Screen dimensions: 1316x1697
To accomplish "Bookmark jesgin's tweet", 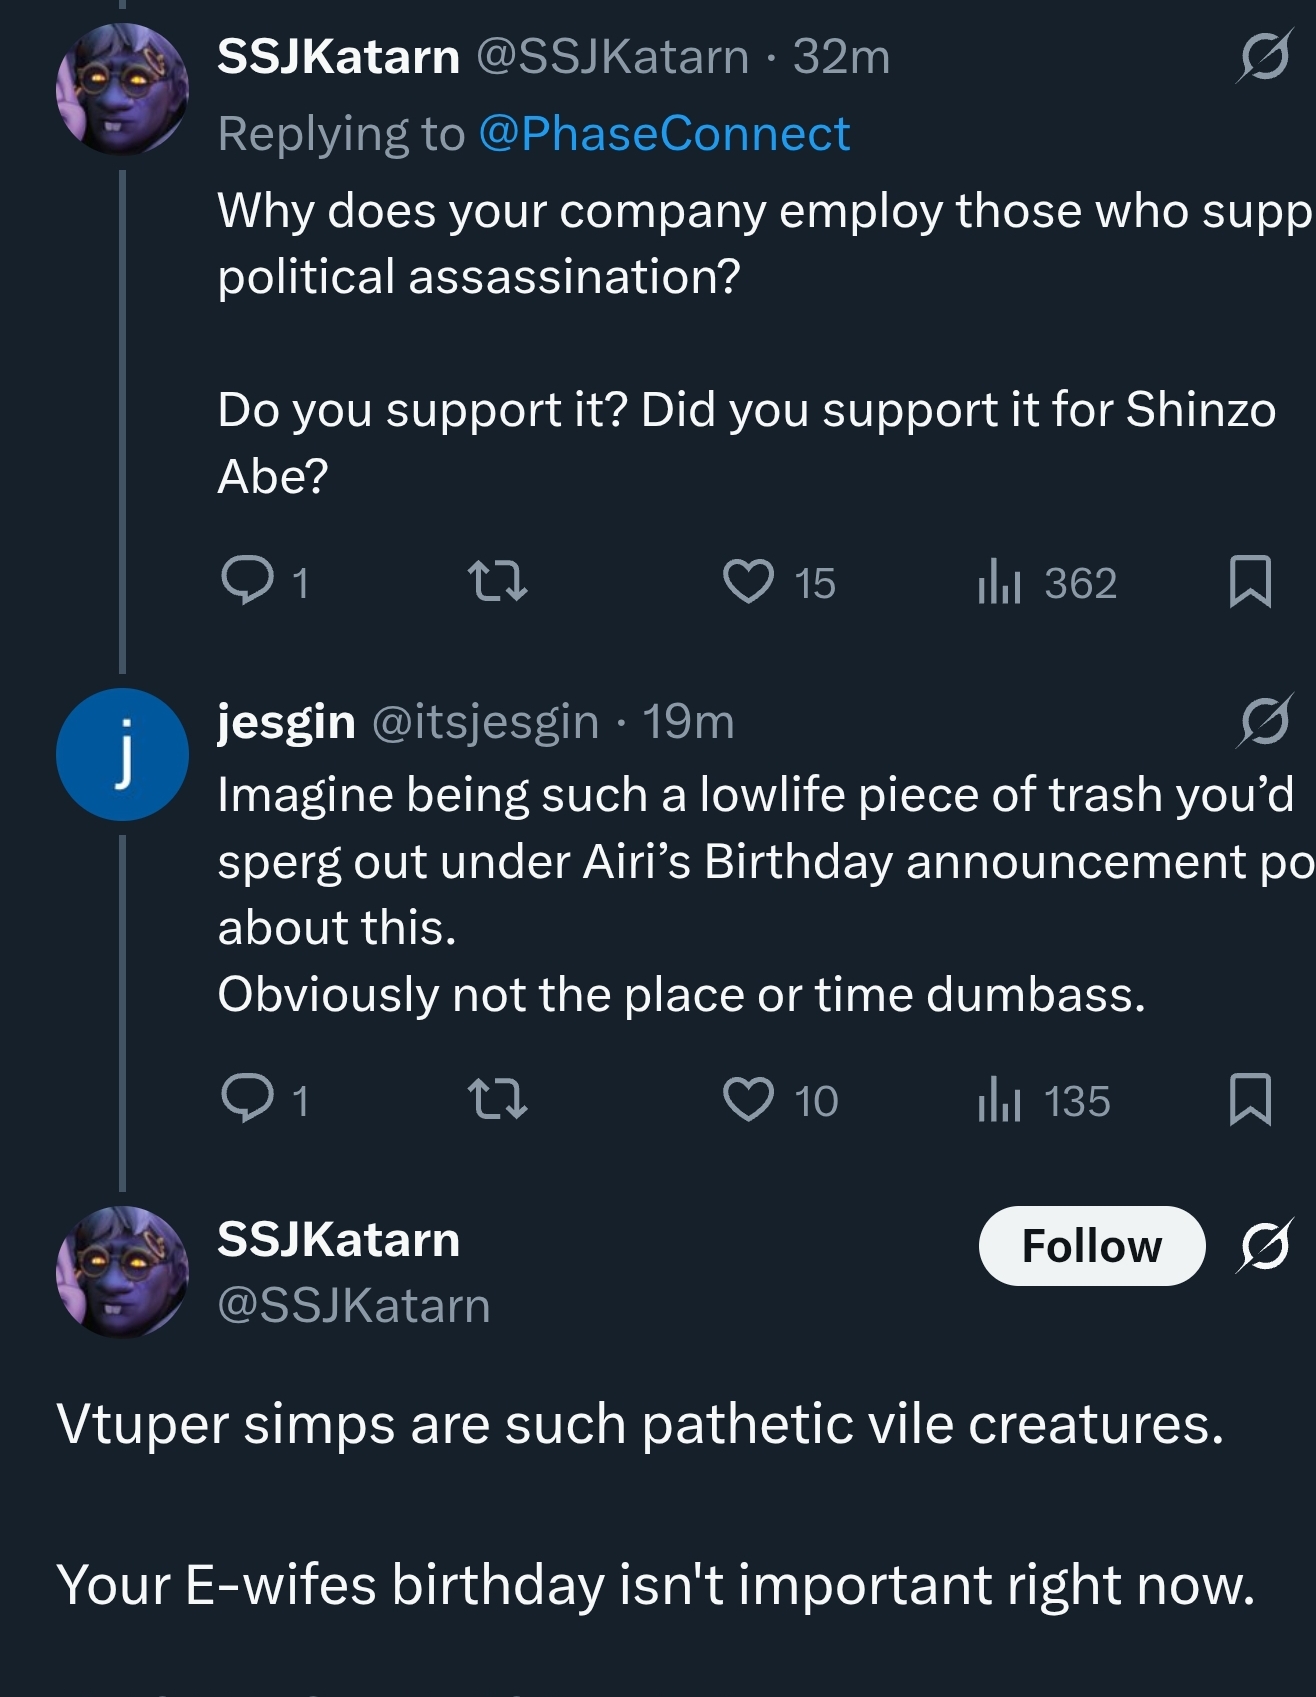I will tap(1250, 1099).
